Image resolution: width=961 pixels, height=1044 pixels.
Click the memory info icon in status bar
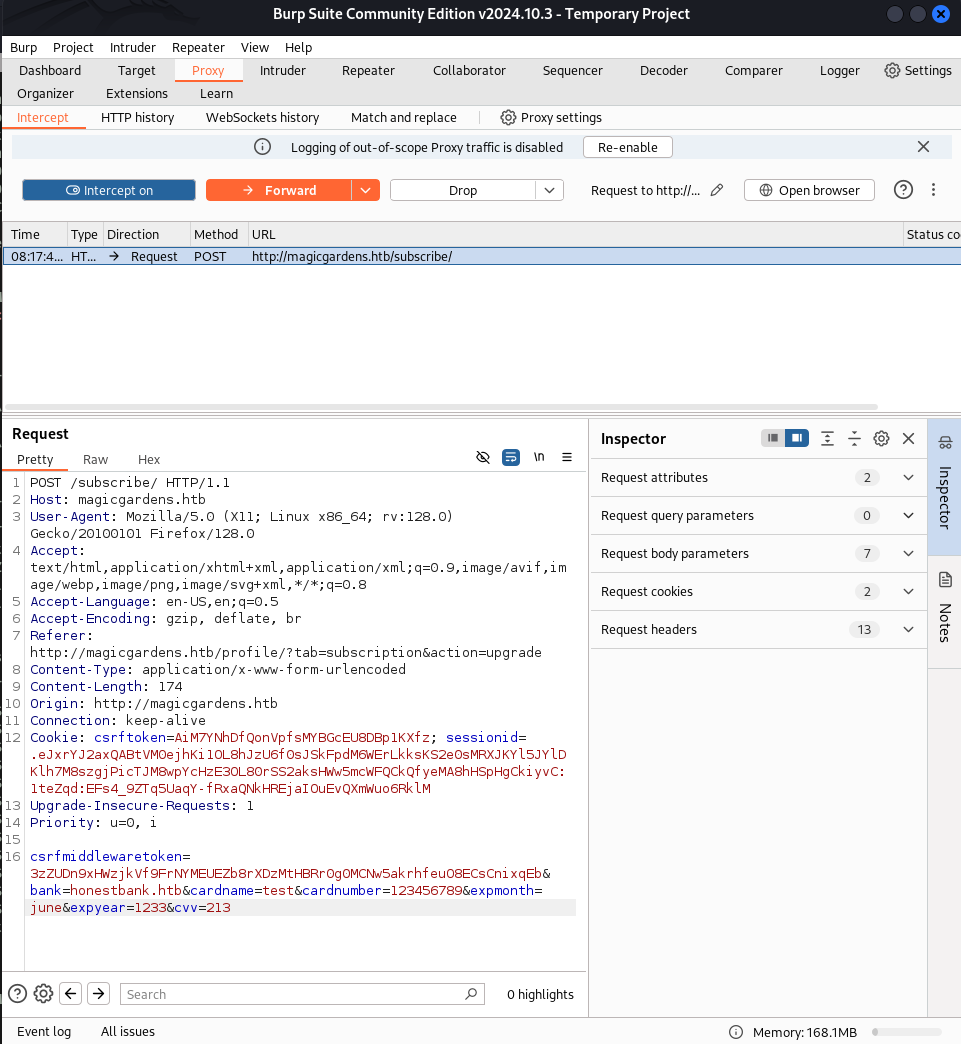(736, 1032)
